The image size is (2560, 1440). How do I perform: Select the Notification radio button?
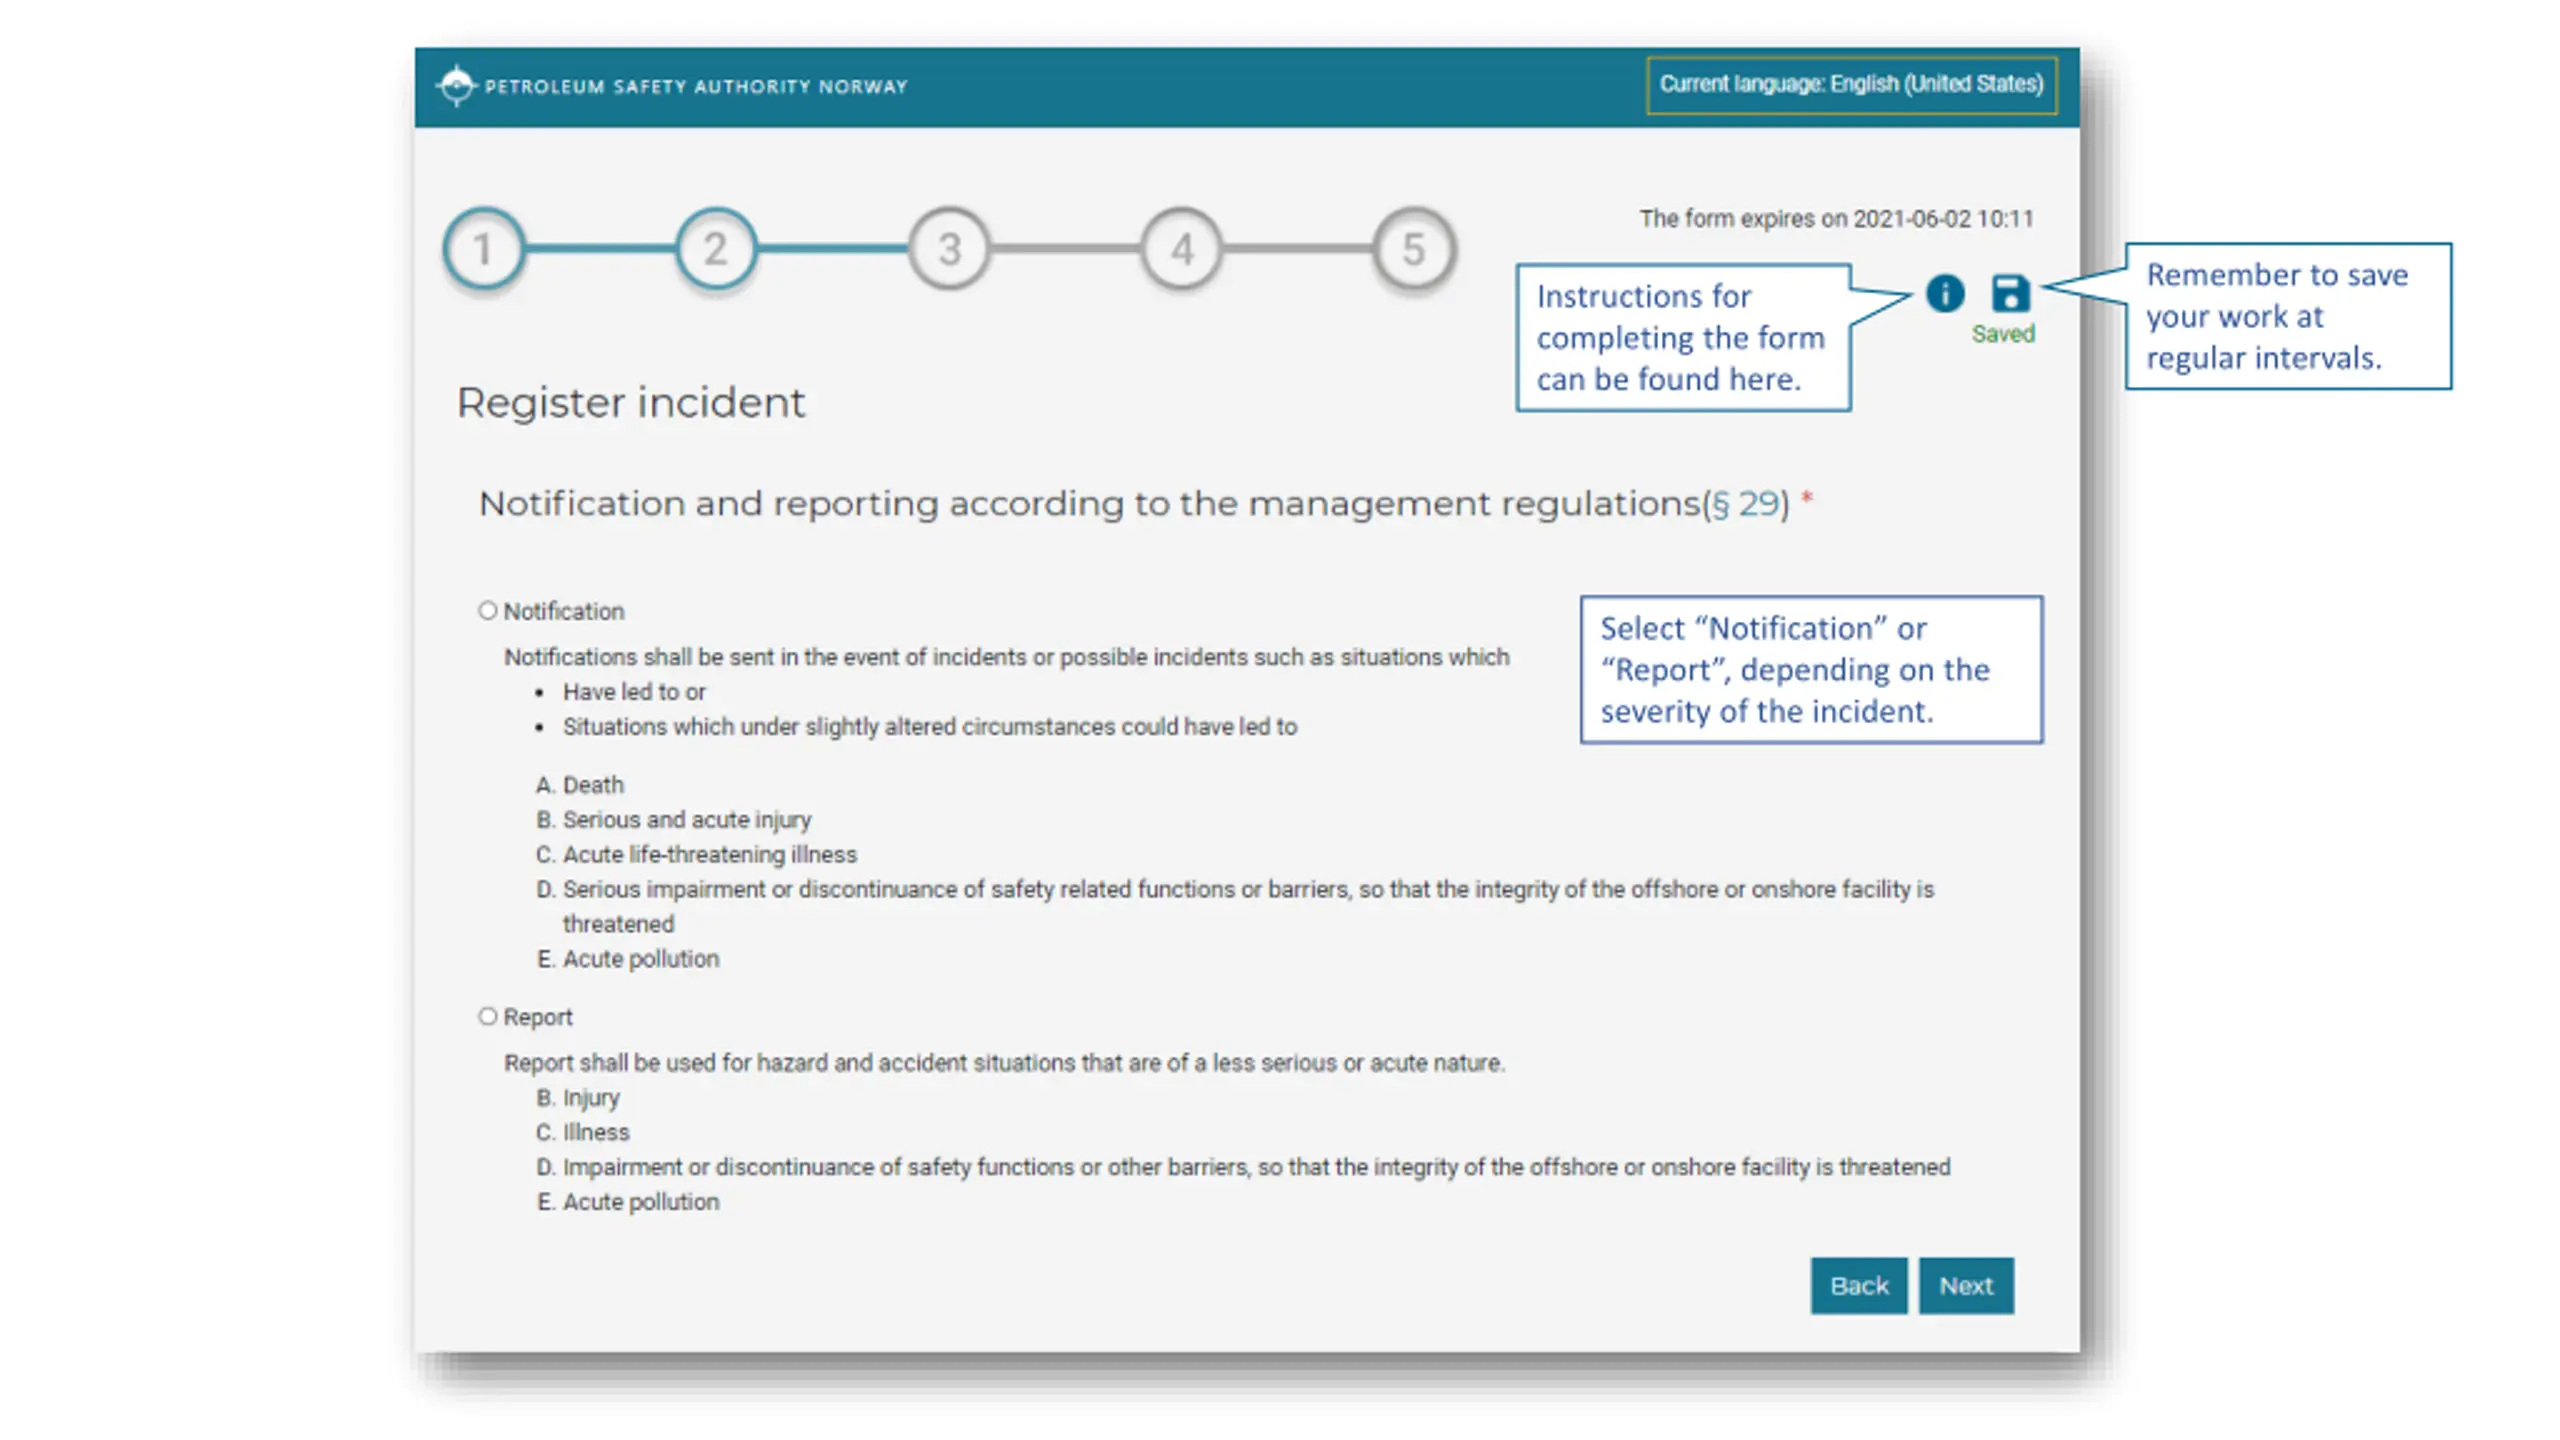click(x=487, y=610)
